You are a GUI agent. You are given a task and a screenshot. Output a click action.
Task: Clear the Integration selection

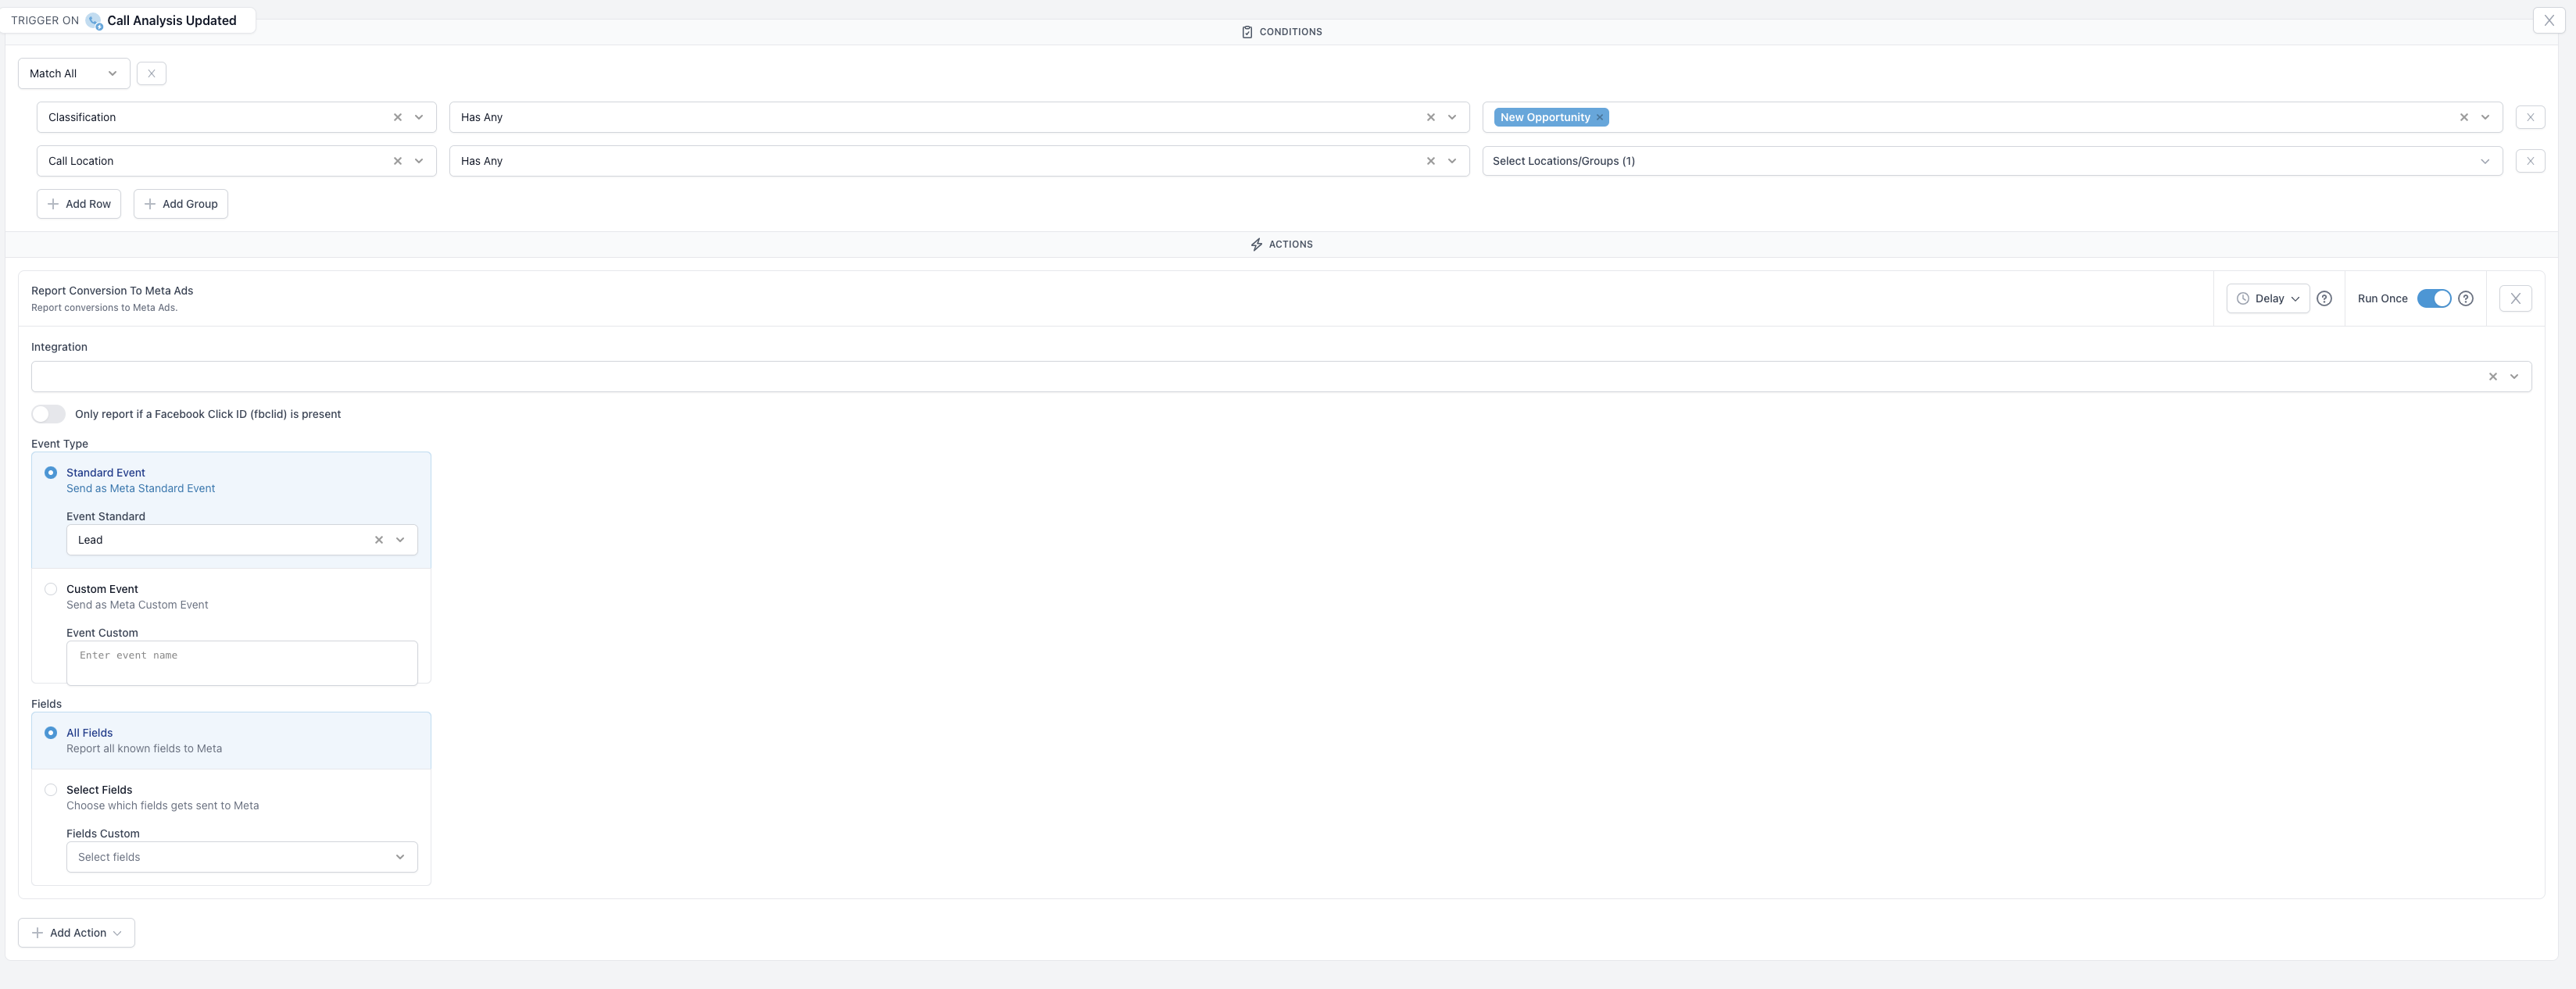click(x=2493, y=377)
